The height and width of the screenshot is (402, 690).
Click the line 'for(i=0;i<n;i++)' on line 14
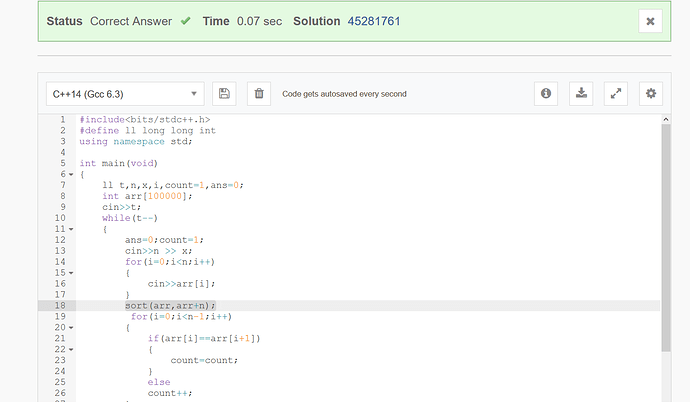tap(170, 262)
